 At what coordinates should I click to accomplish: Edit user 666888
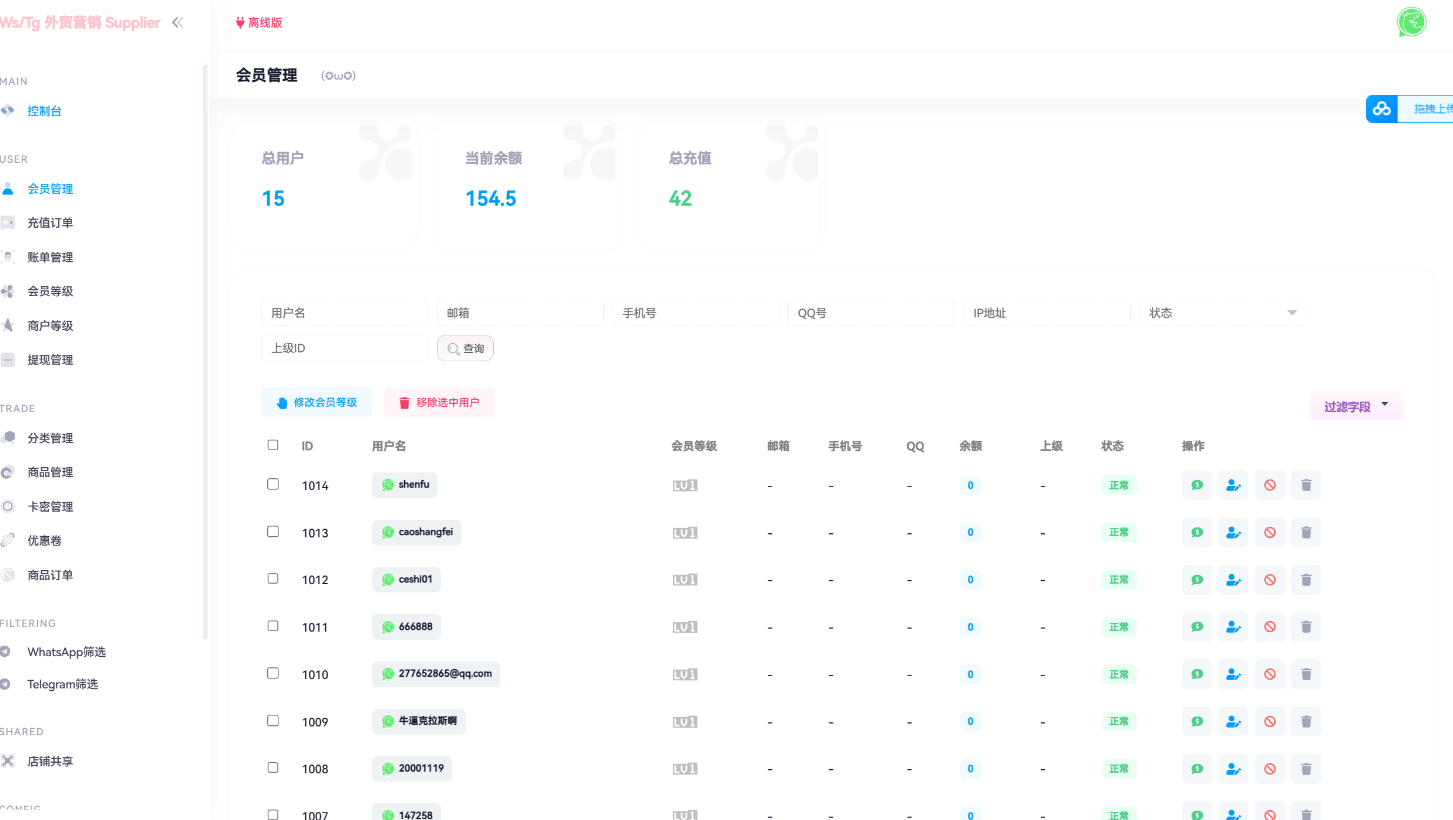pos(1233,627)
